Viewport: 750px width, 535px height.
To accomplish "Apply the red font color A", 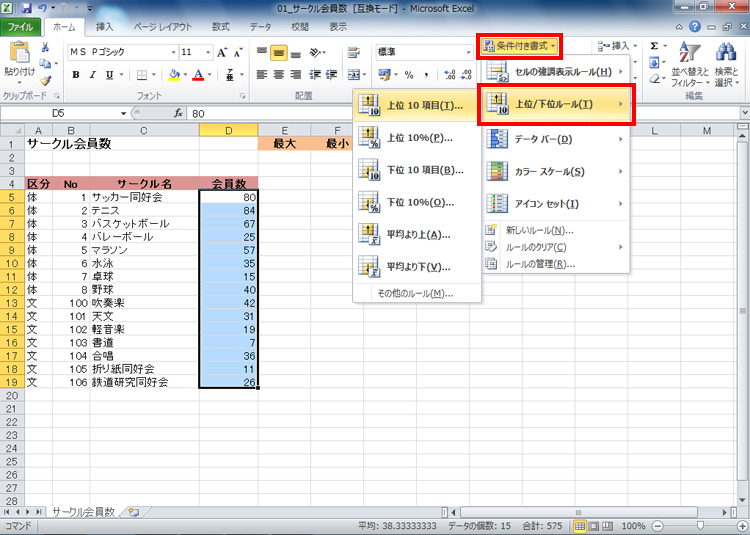I will (198, 75).
